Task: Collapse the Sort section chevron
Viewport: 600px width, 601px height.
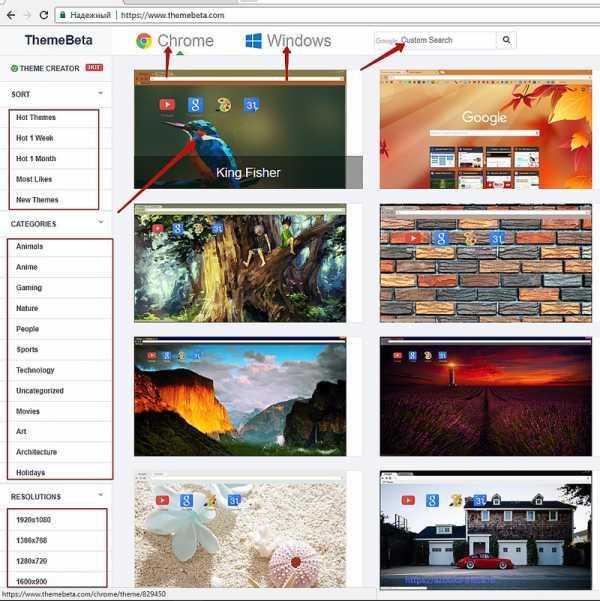Action: [100, 93]
